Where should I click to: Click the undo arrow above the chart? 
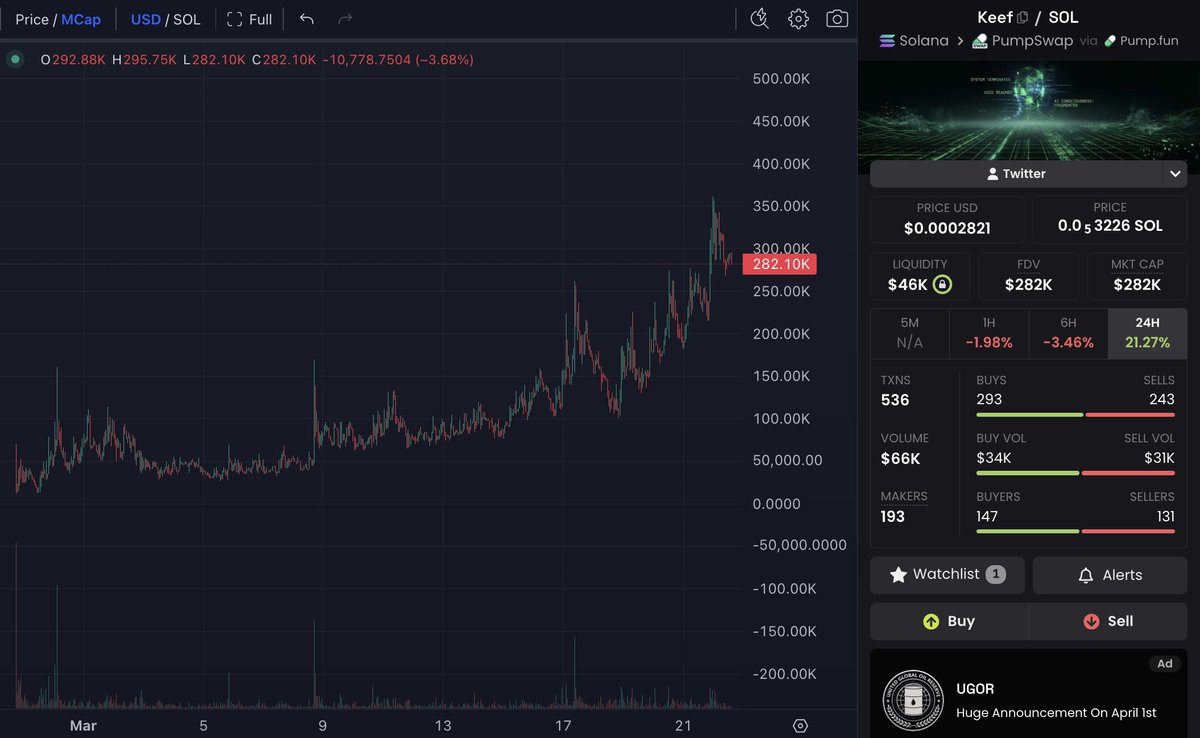[306, 18]
